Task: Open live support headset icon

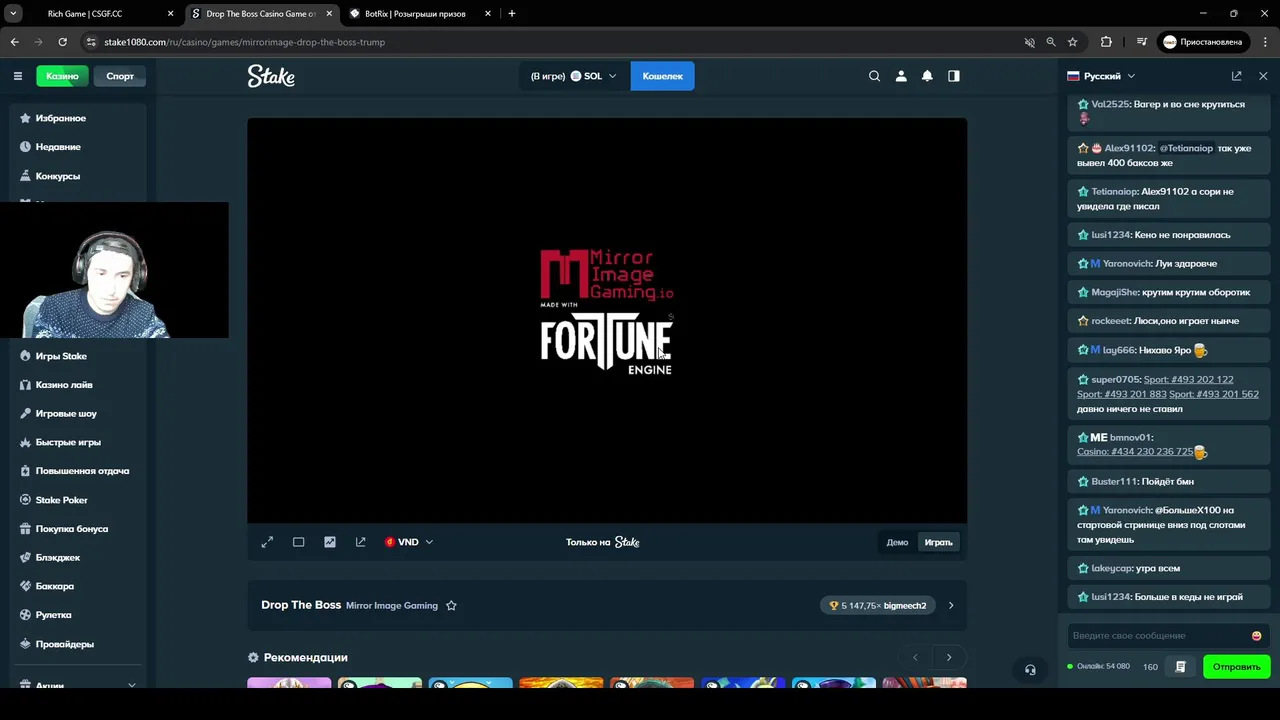Action: pyautogui.click(x=1030, y=670)
